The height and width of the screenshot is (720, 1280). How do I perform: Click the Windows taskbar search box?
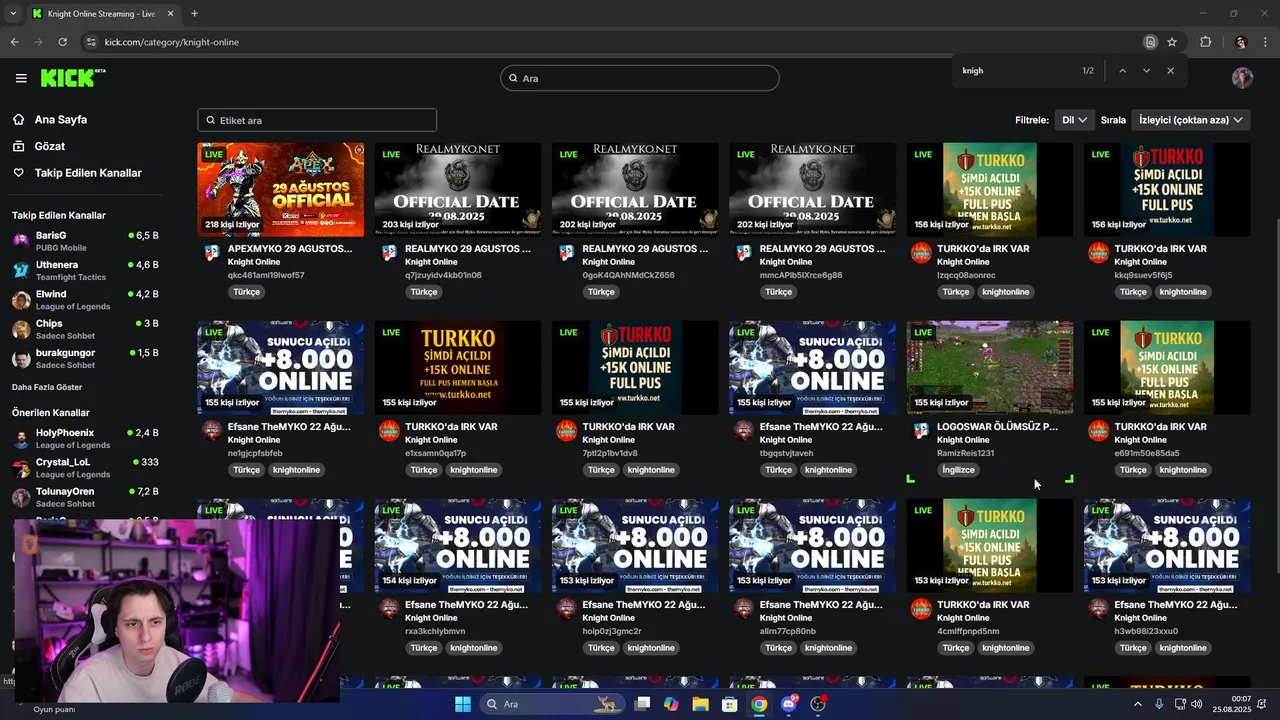point(552,704)
